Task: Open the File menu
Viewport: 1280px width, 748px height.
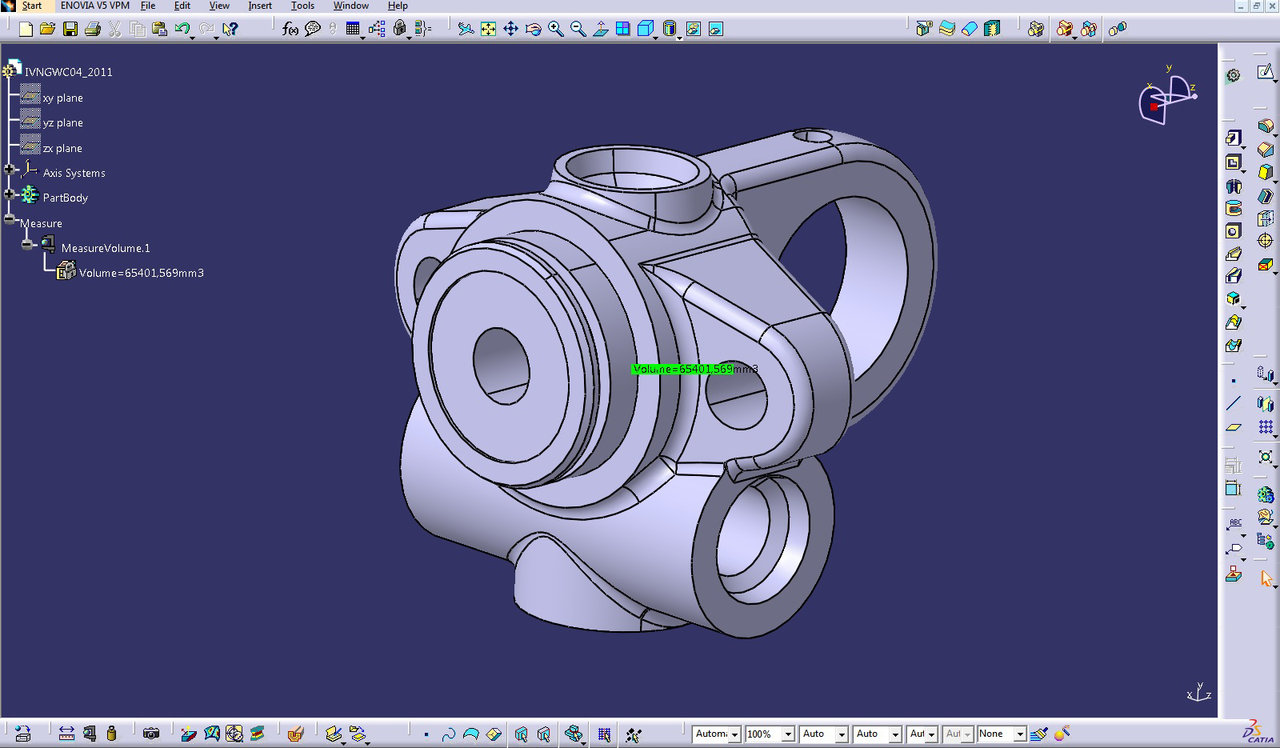Action: [x=148, y=6]
